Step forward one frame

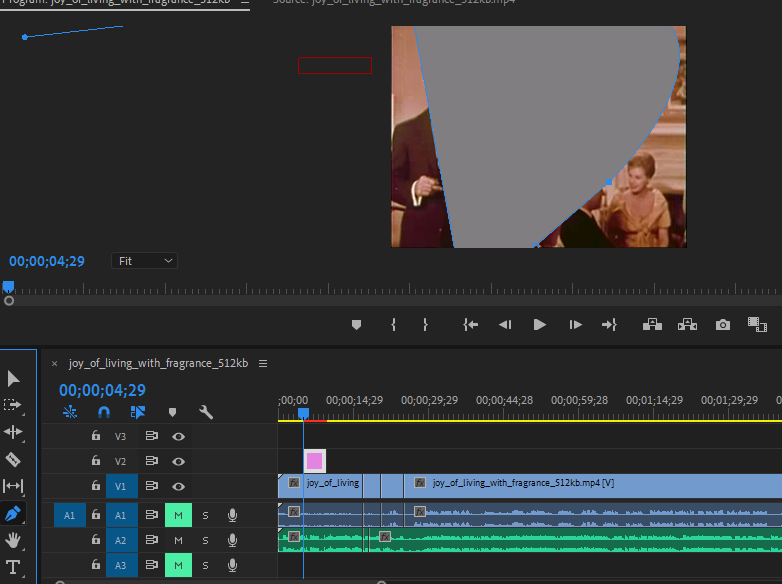[576, 325]
